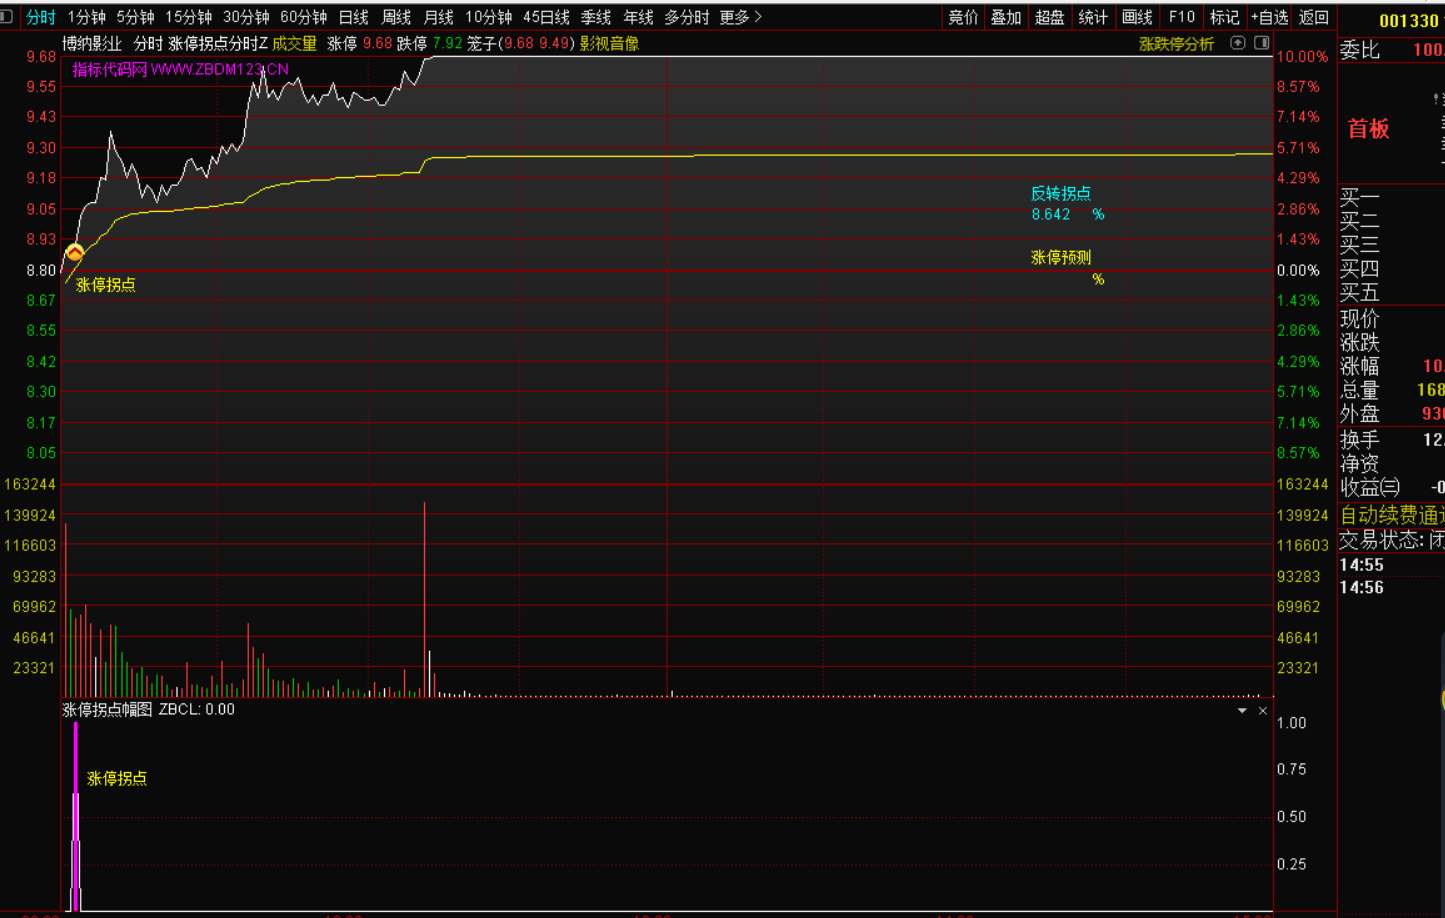Toggle the side panel layout icon

point(1262,43)
